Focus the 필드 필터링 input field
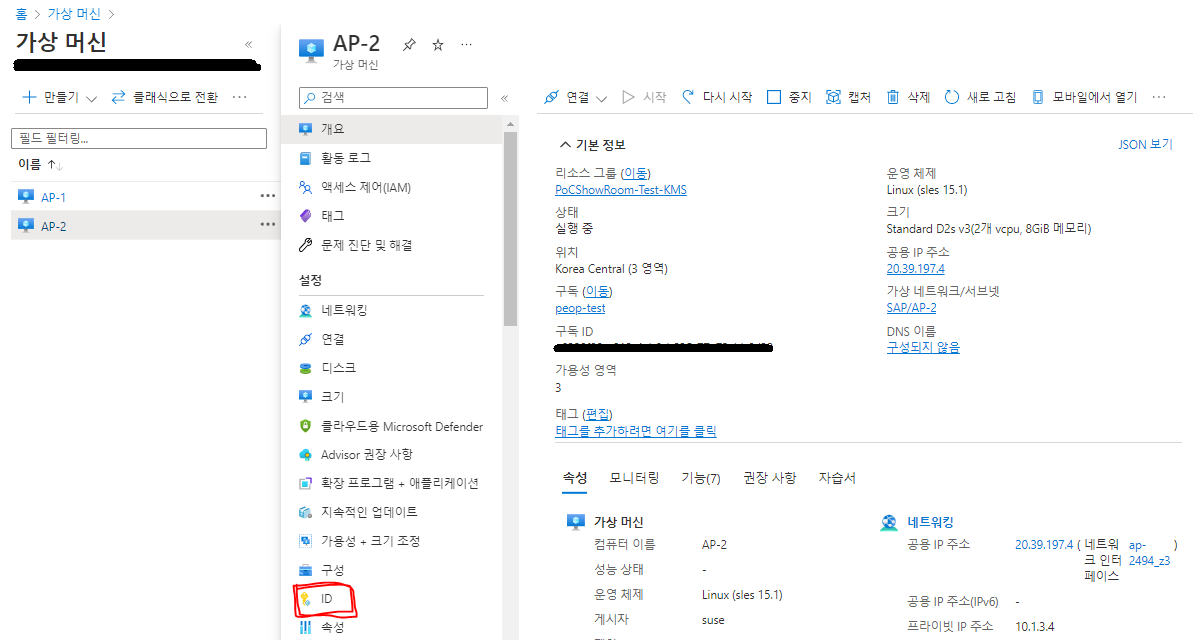The image size is (1193, 640). point(138,139)
